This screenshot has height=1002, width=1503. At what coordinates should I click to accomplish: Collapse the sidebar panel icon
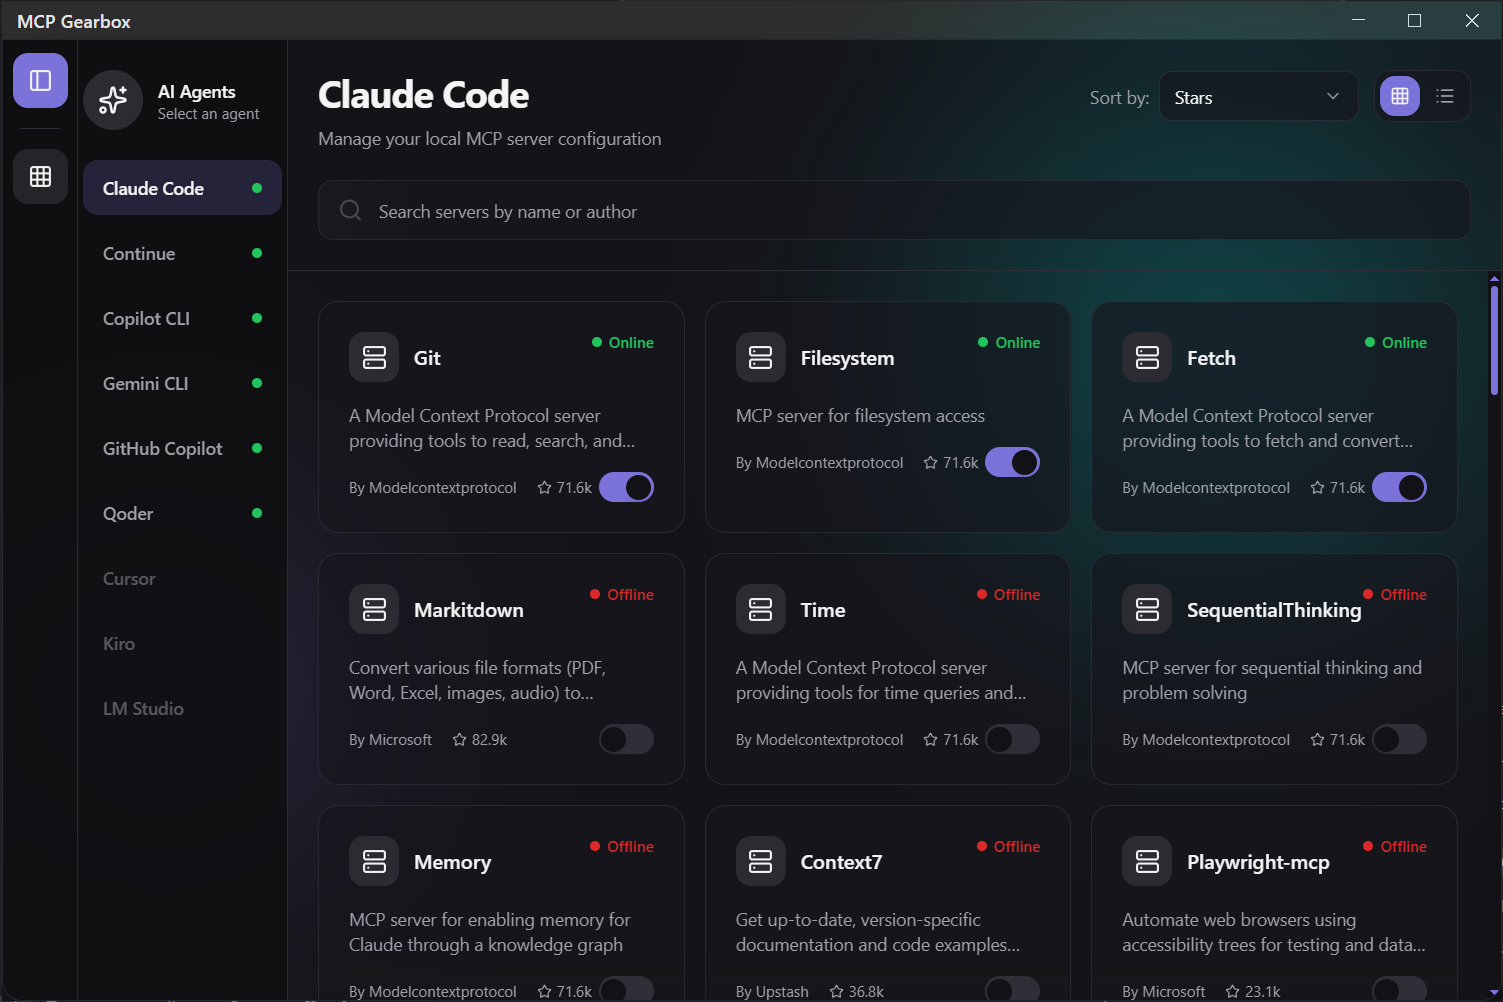click(x=40, y=80)
